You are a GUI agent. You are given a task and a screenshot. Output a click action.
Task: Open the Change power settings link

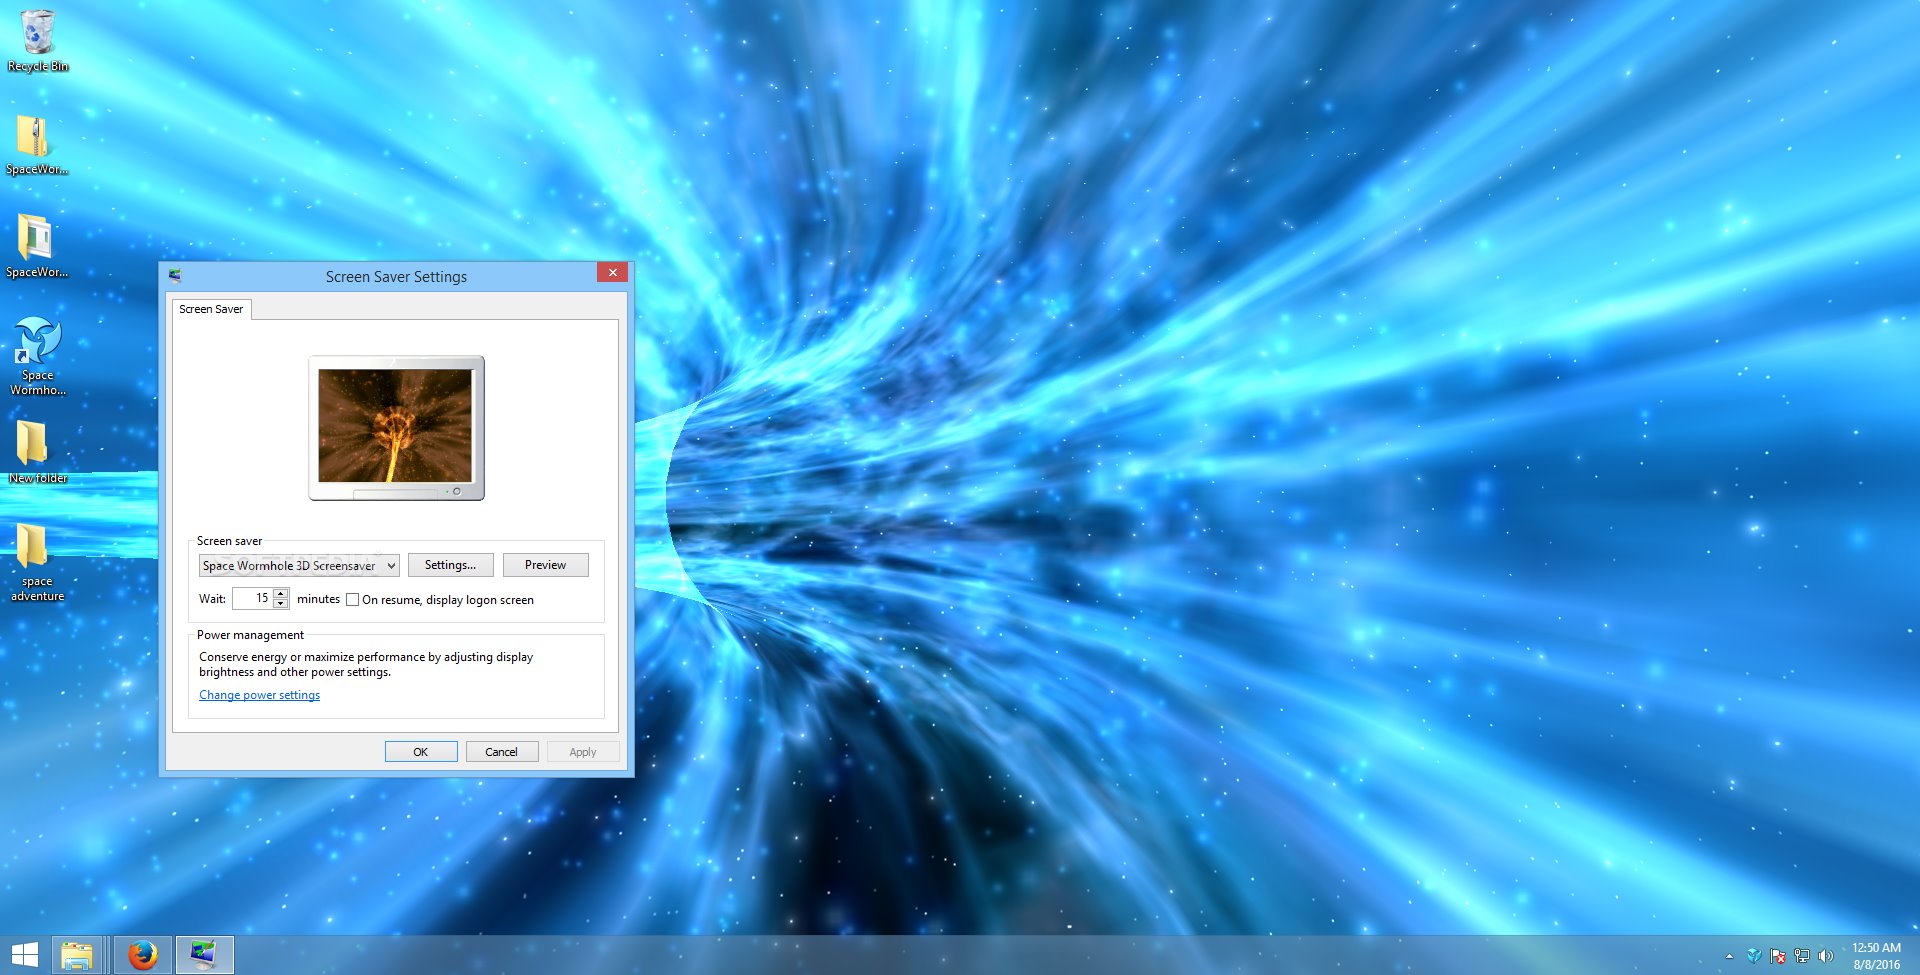tap(259, 695)
